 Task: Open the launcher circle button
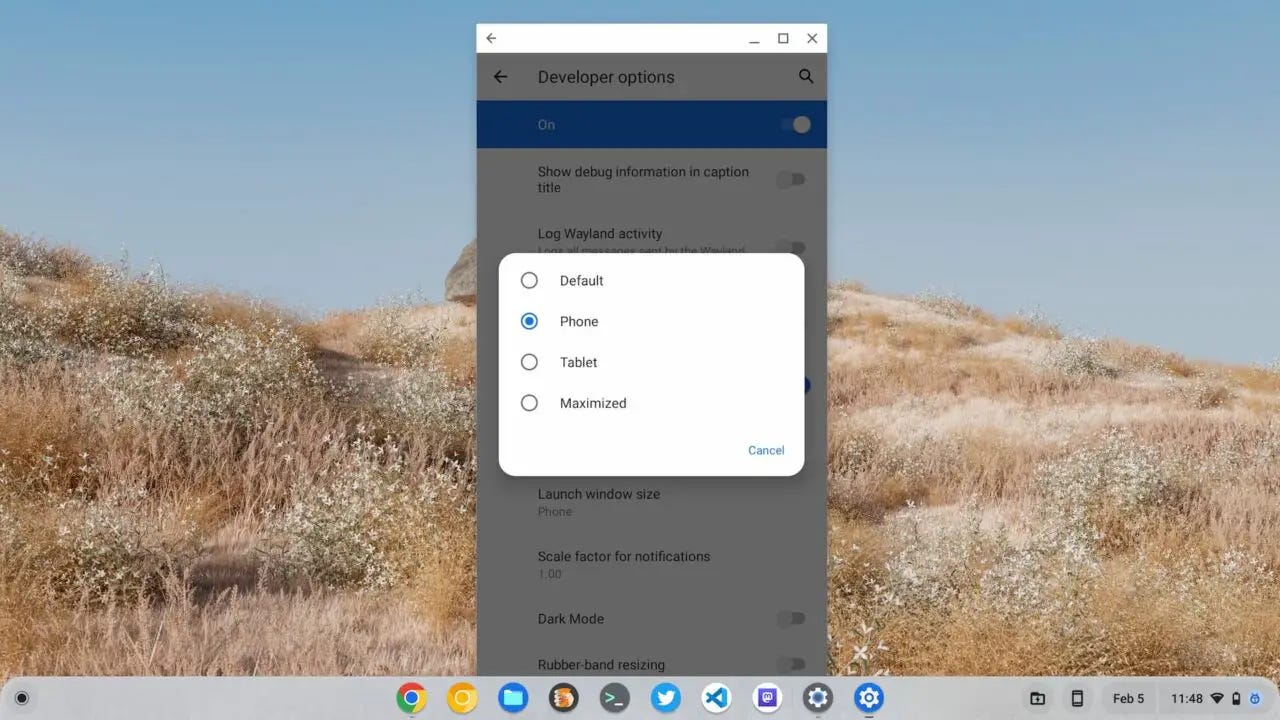[x=22, y=698]
